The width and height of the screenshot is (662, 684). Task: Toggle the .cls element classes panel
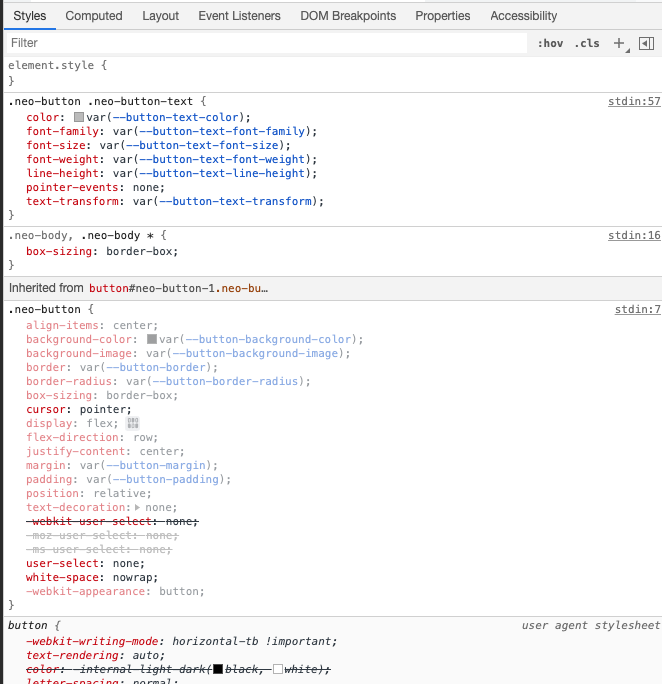[x=587, y=43]
